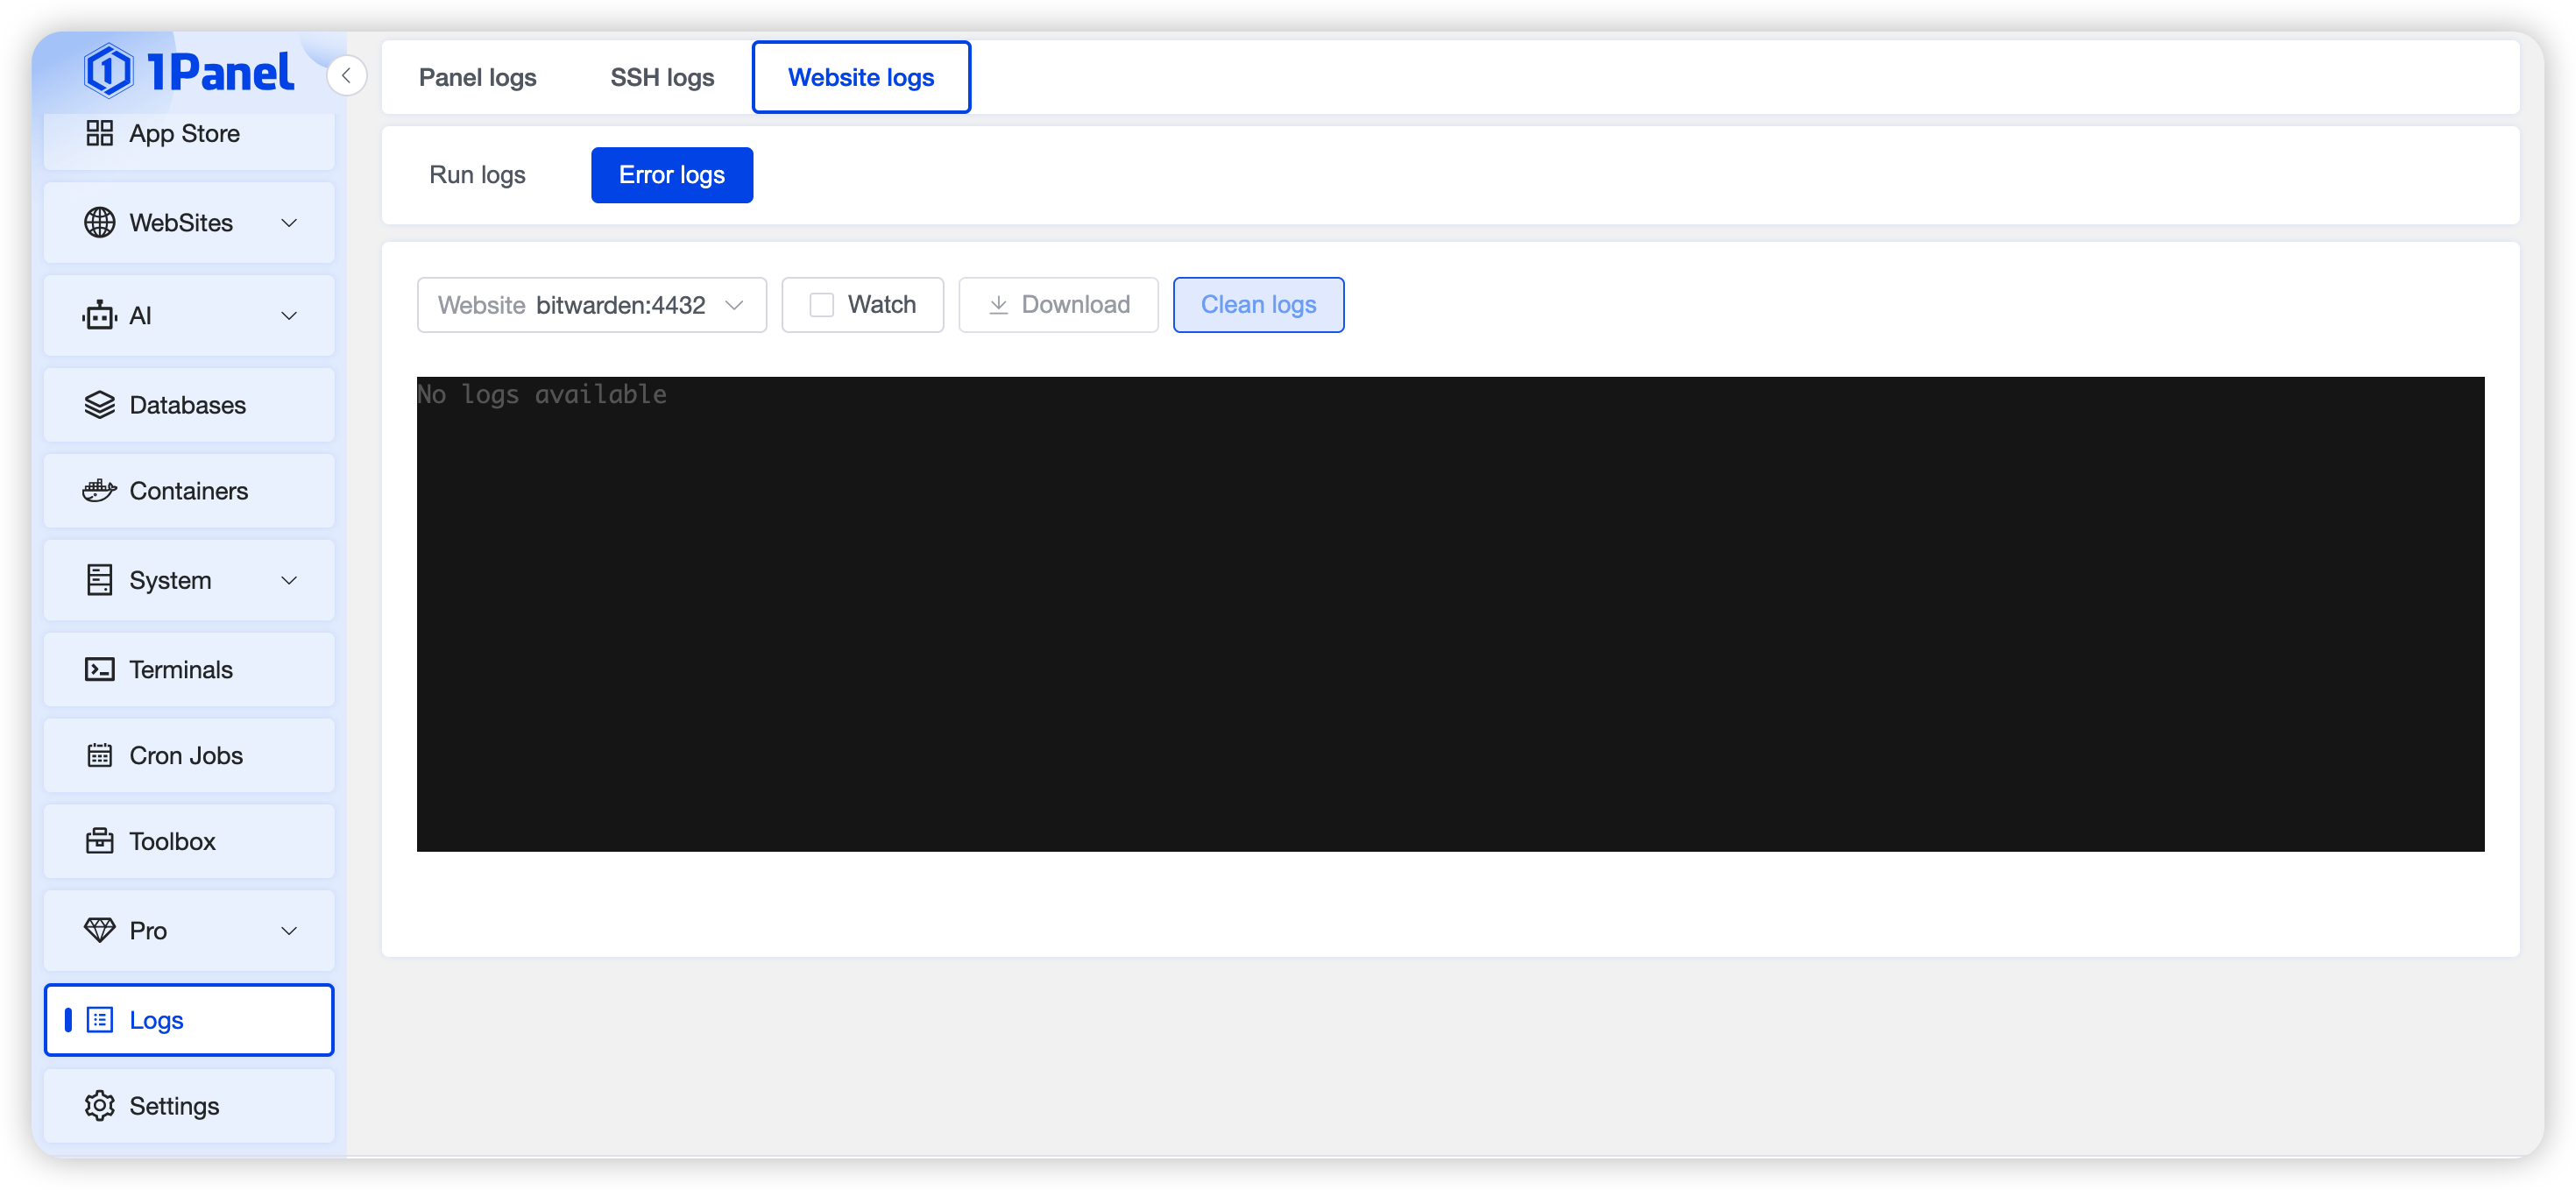This screenshot has height=1190, width=2576.
Task: Click the Terminals console icon
Action: [99, 669]
